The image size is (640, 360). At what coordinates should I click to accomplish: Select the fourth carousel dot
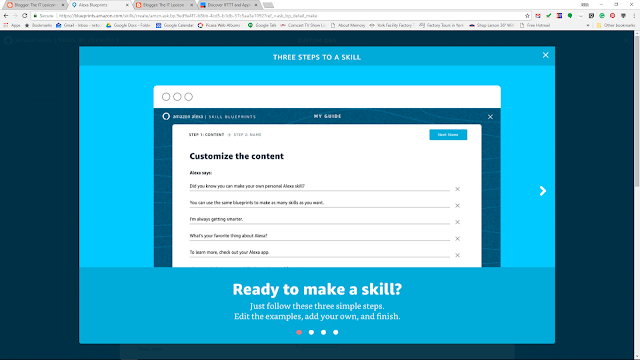pos(336,332)
